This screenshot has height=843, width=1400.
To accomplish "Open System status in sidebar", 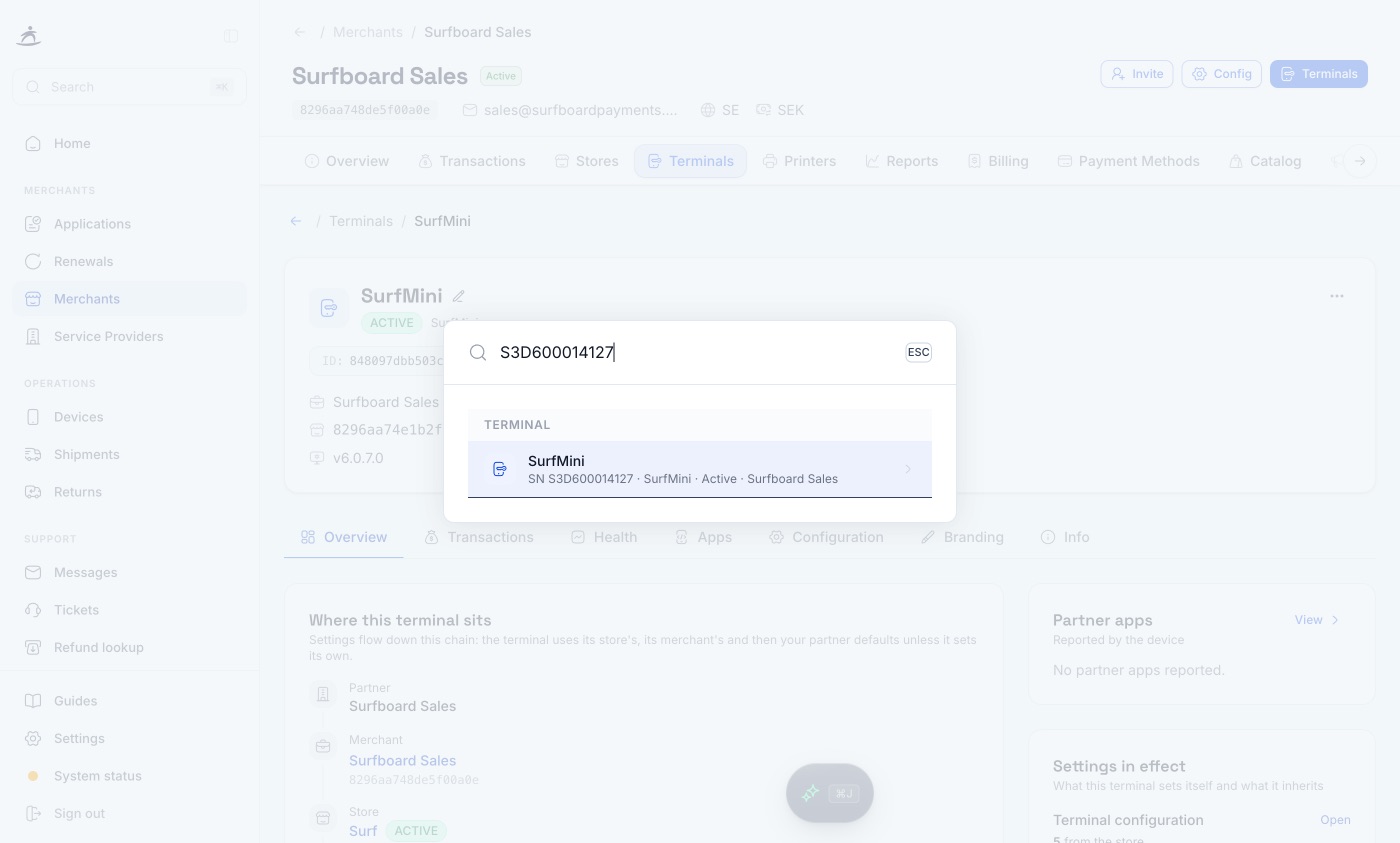I will pos(129,776).
